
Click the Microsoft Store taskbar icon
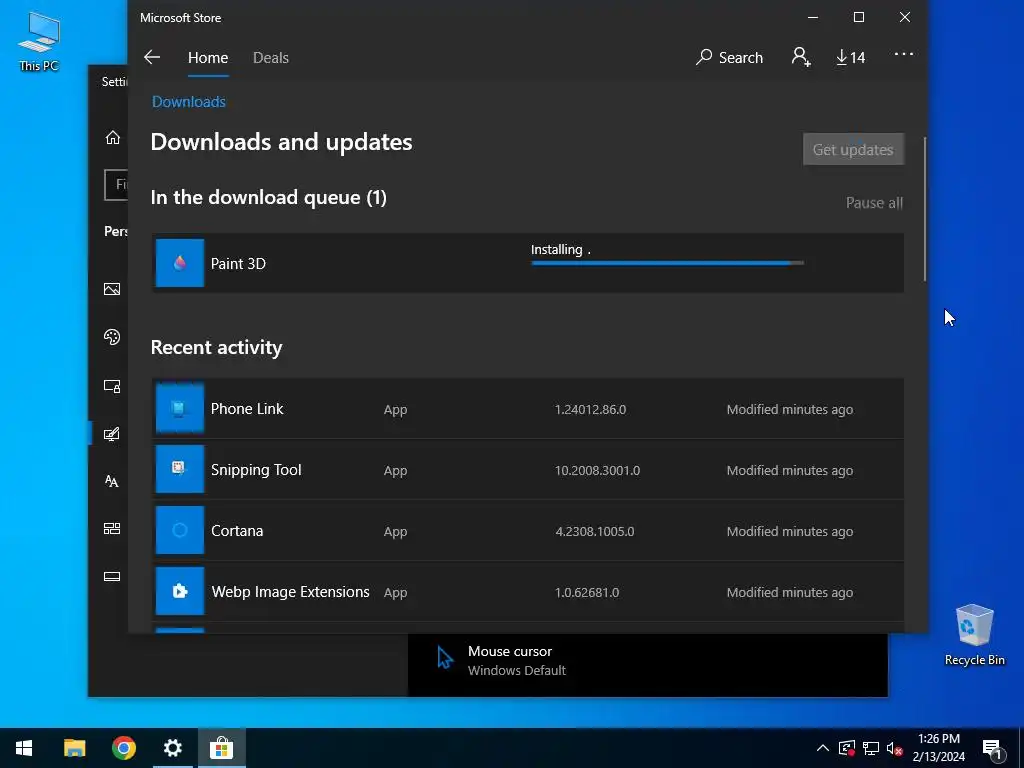pos(222,748)
